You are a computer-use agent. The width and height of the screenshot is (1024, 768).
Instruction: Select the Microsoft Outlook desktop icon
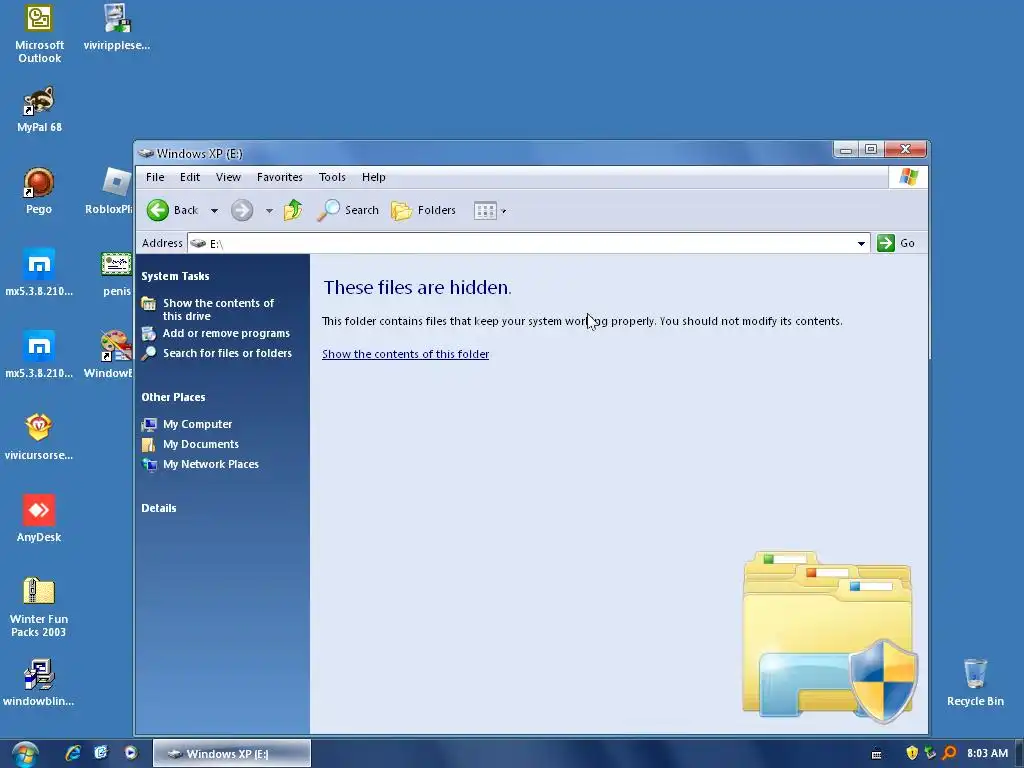click(x=39, y=34)
